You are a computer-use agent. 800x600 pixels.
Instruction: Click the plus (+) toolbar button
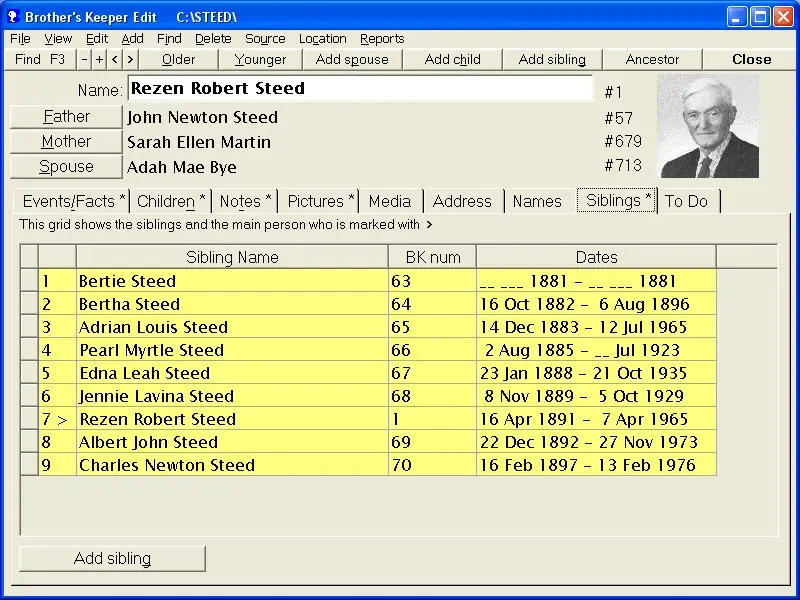tap(99, 59)
